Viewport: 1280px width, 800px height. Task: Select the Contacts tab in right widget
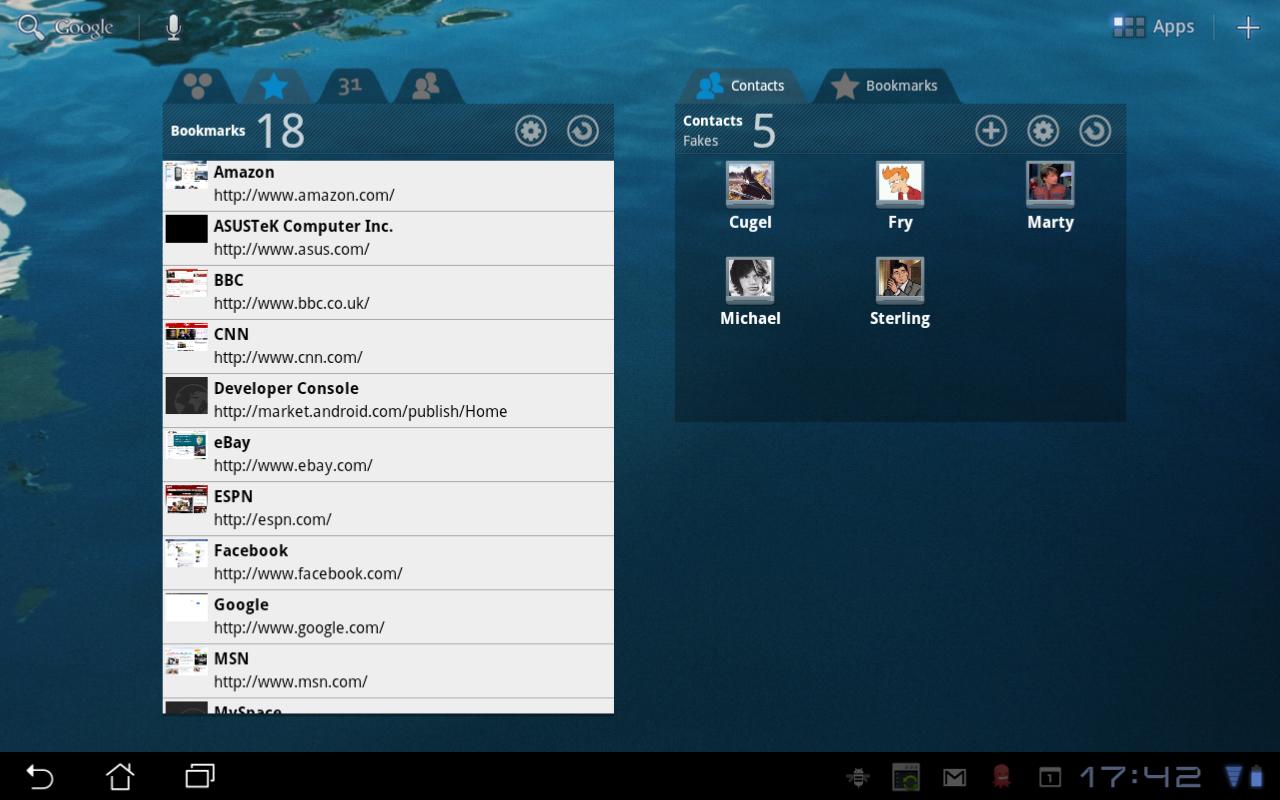741,86
